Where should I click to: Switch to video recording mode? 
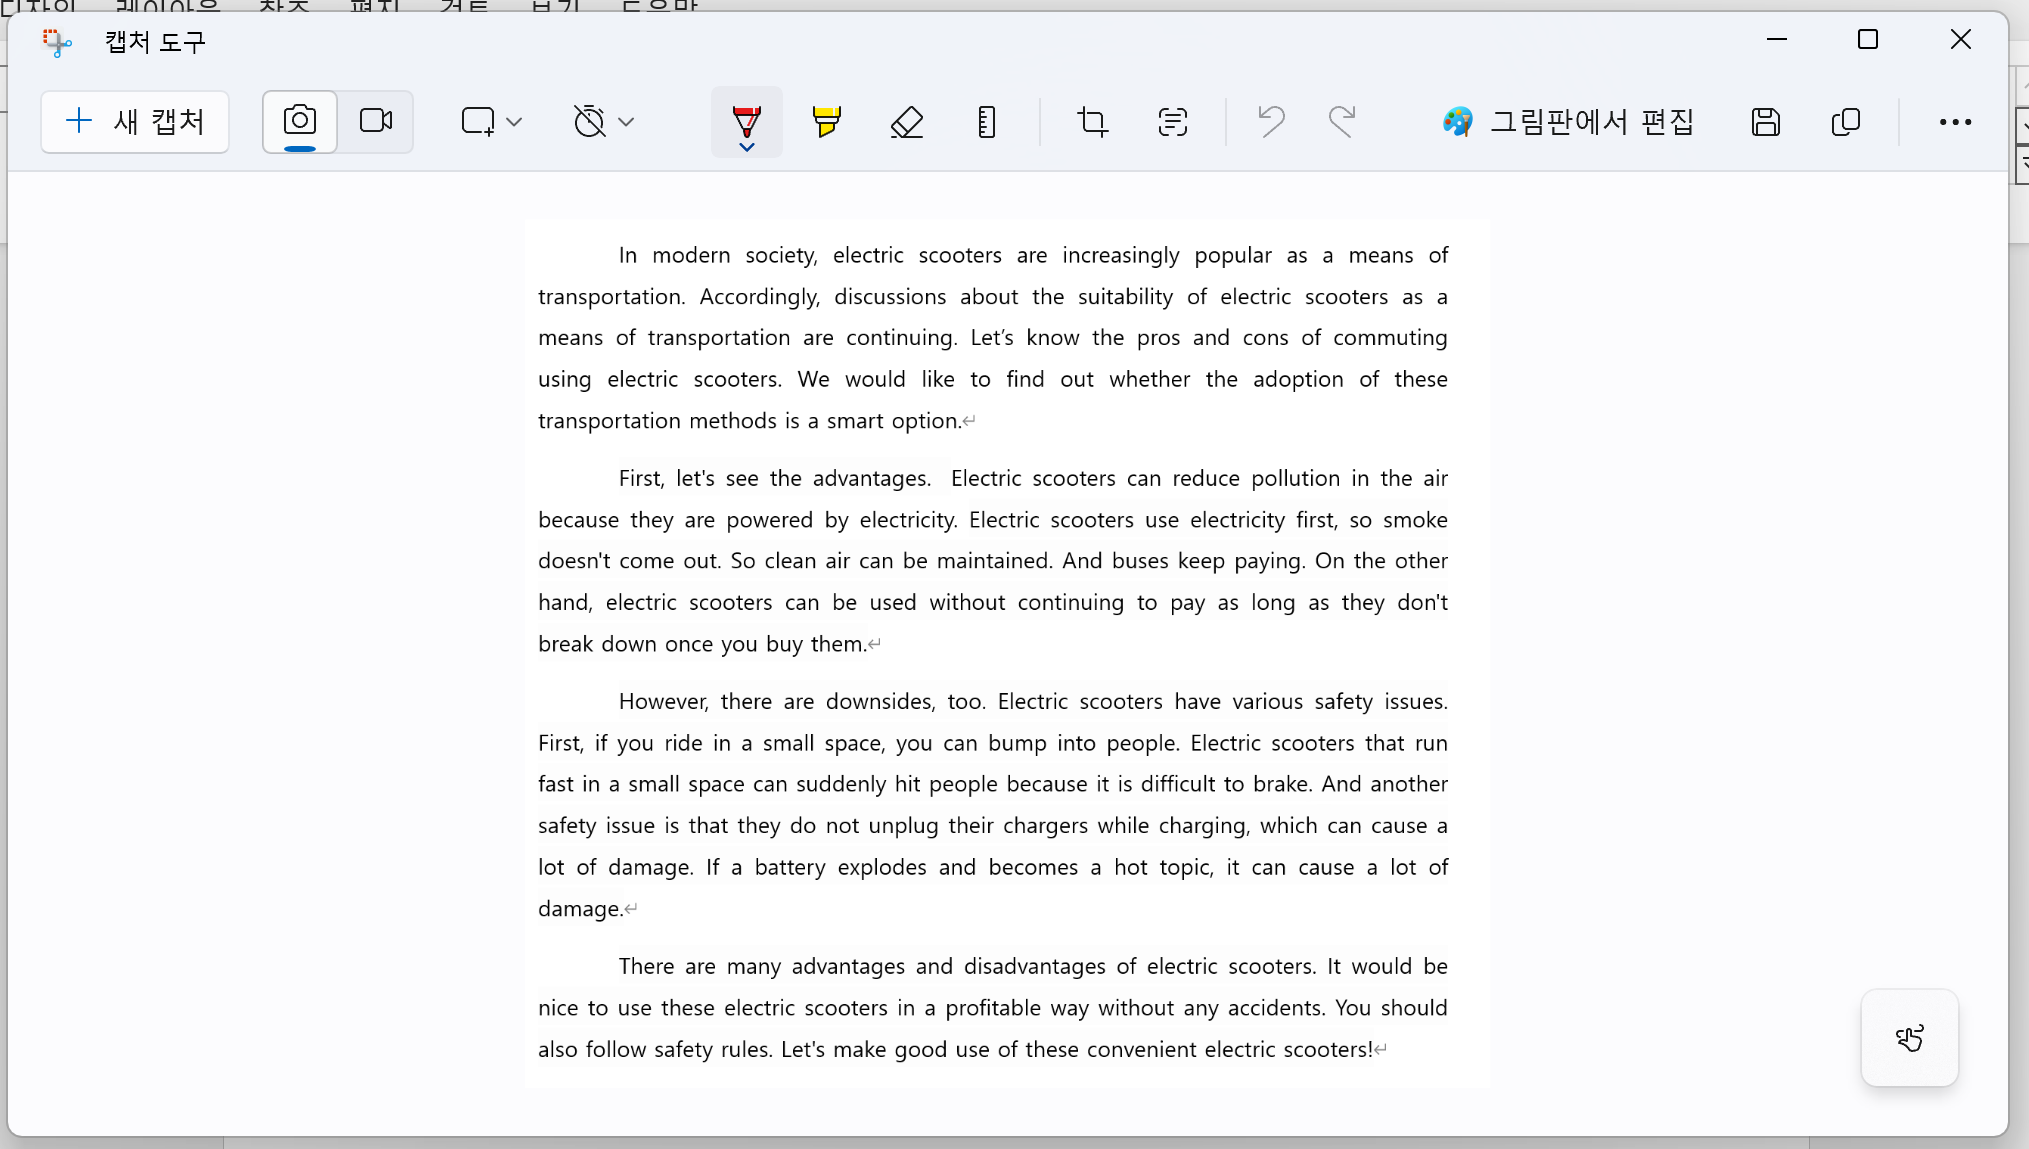pyautogui.click(x=376, y=121)
